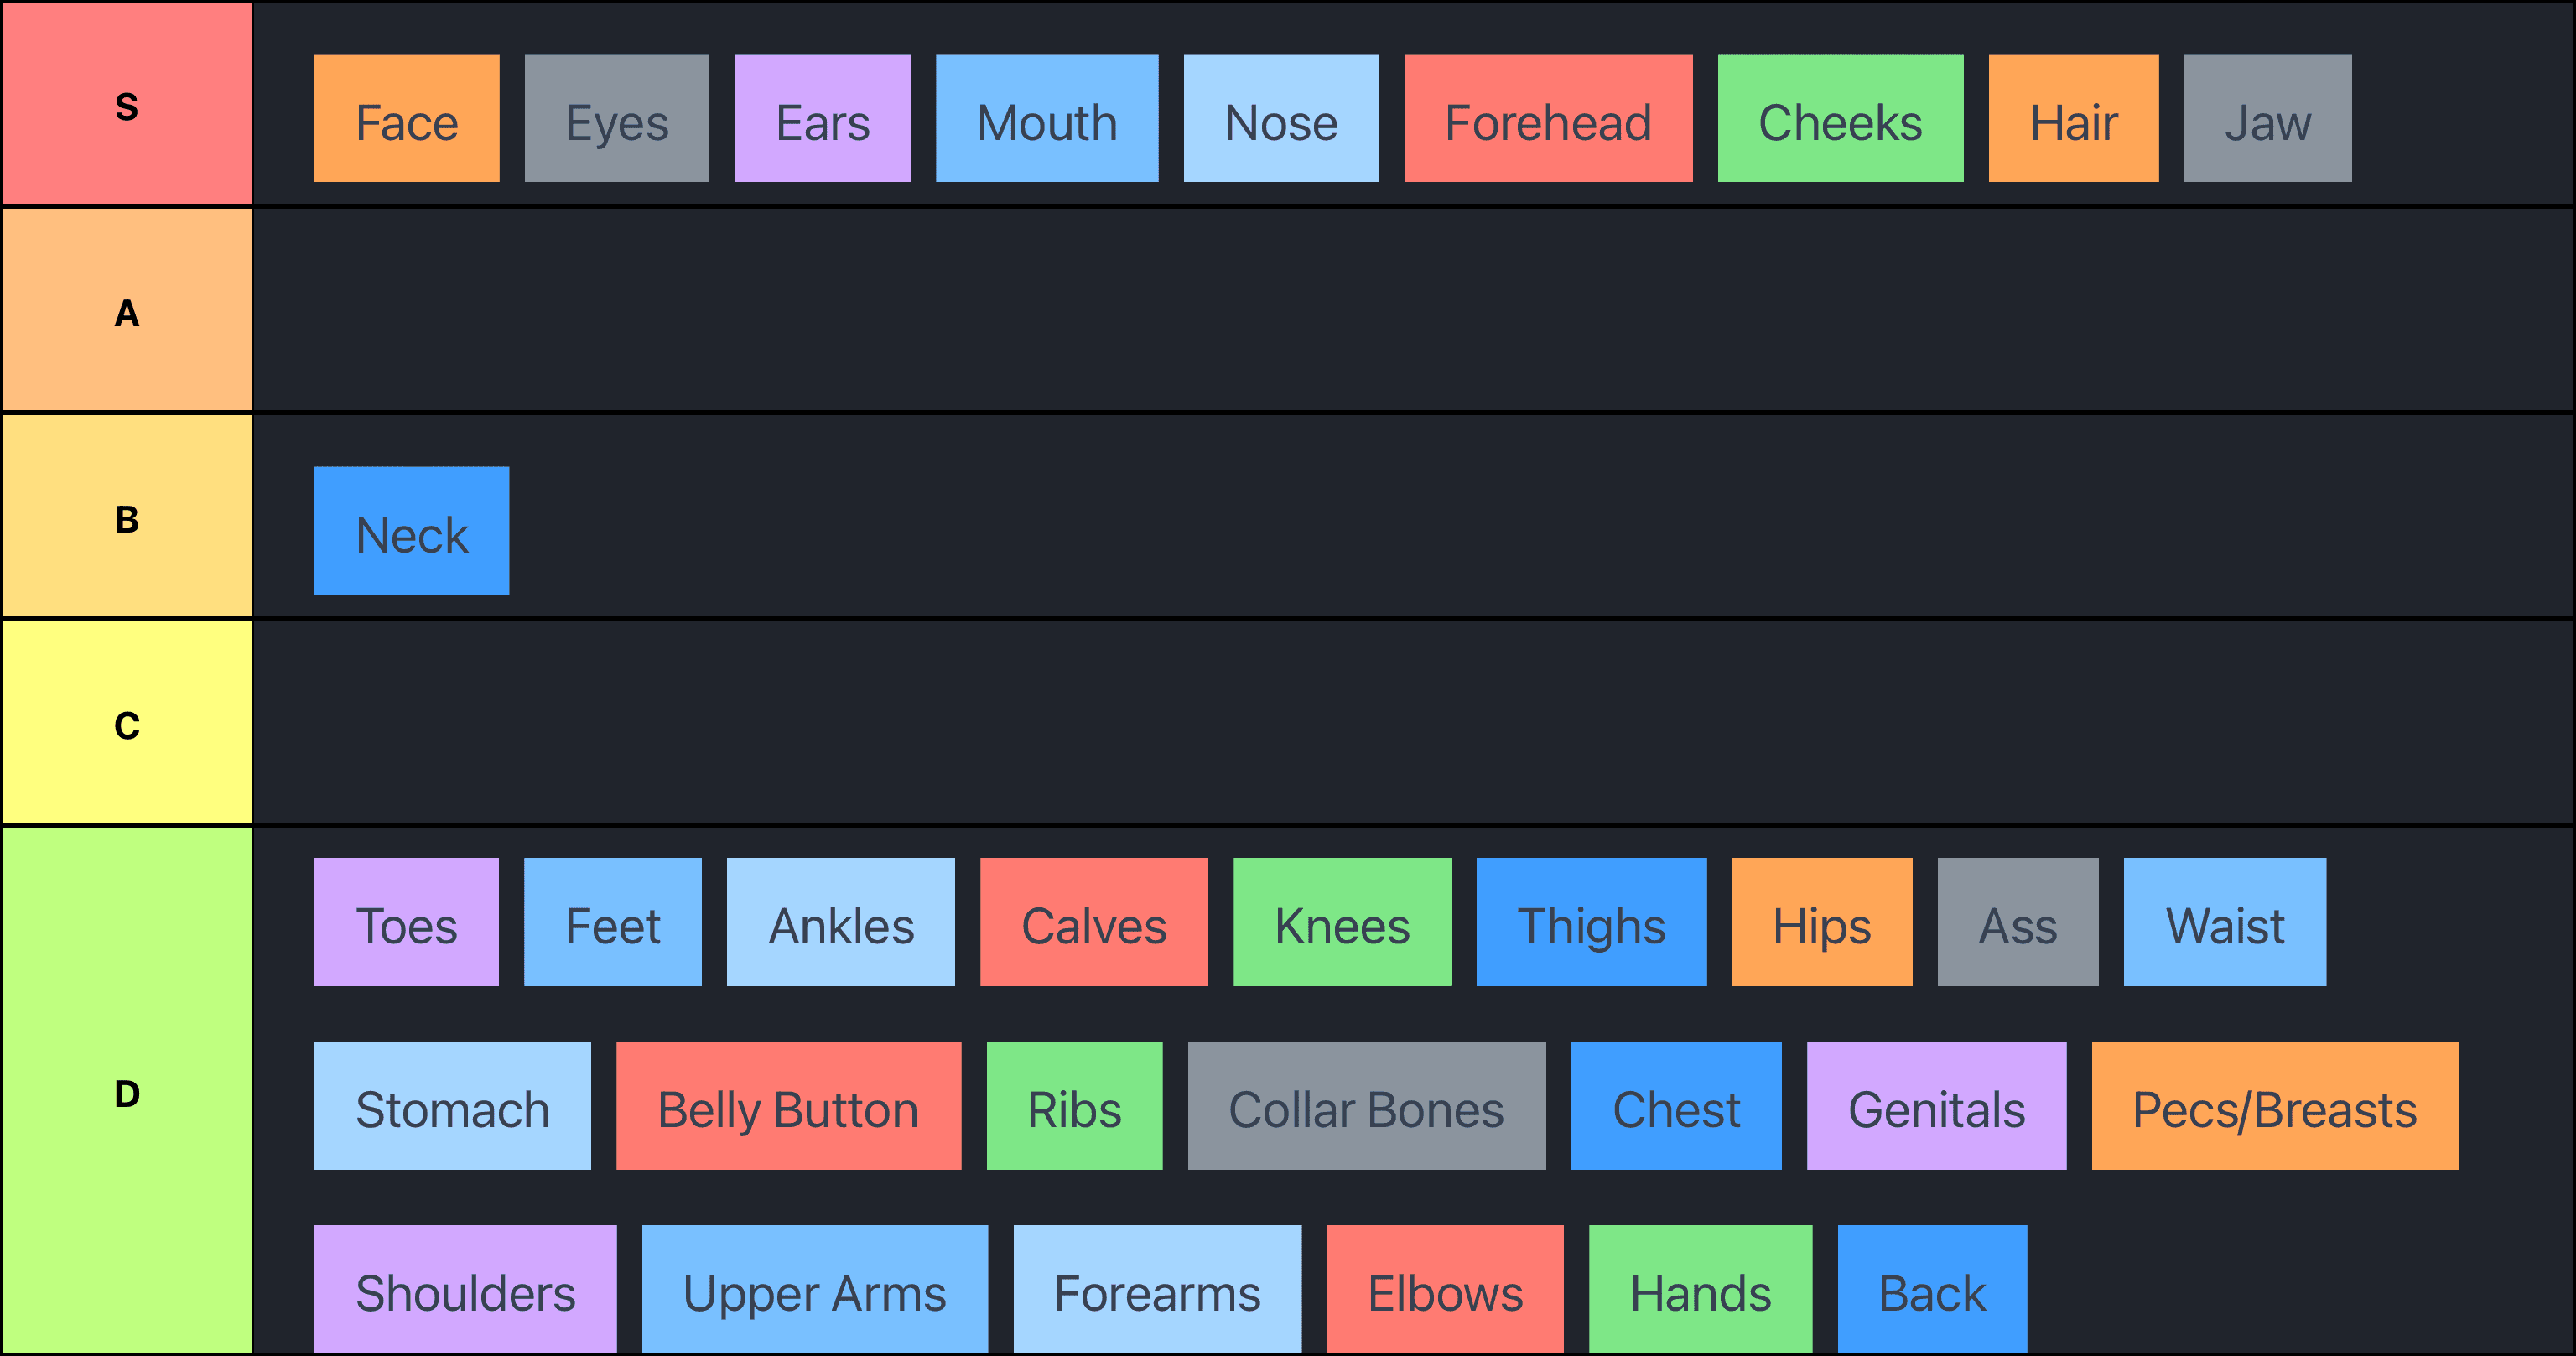Screen dimensions: 2576x1356
Task: Select the A tier label
Action: point(127,311)
